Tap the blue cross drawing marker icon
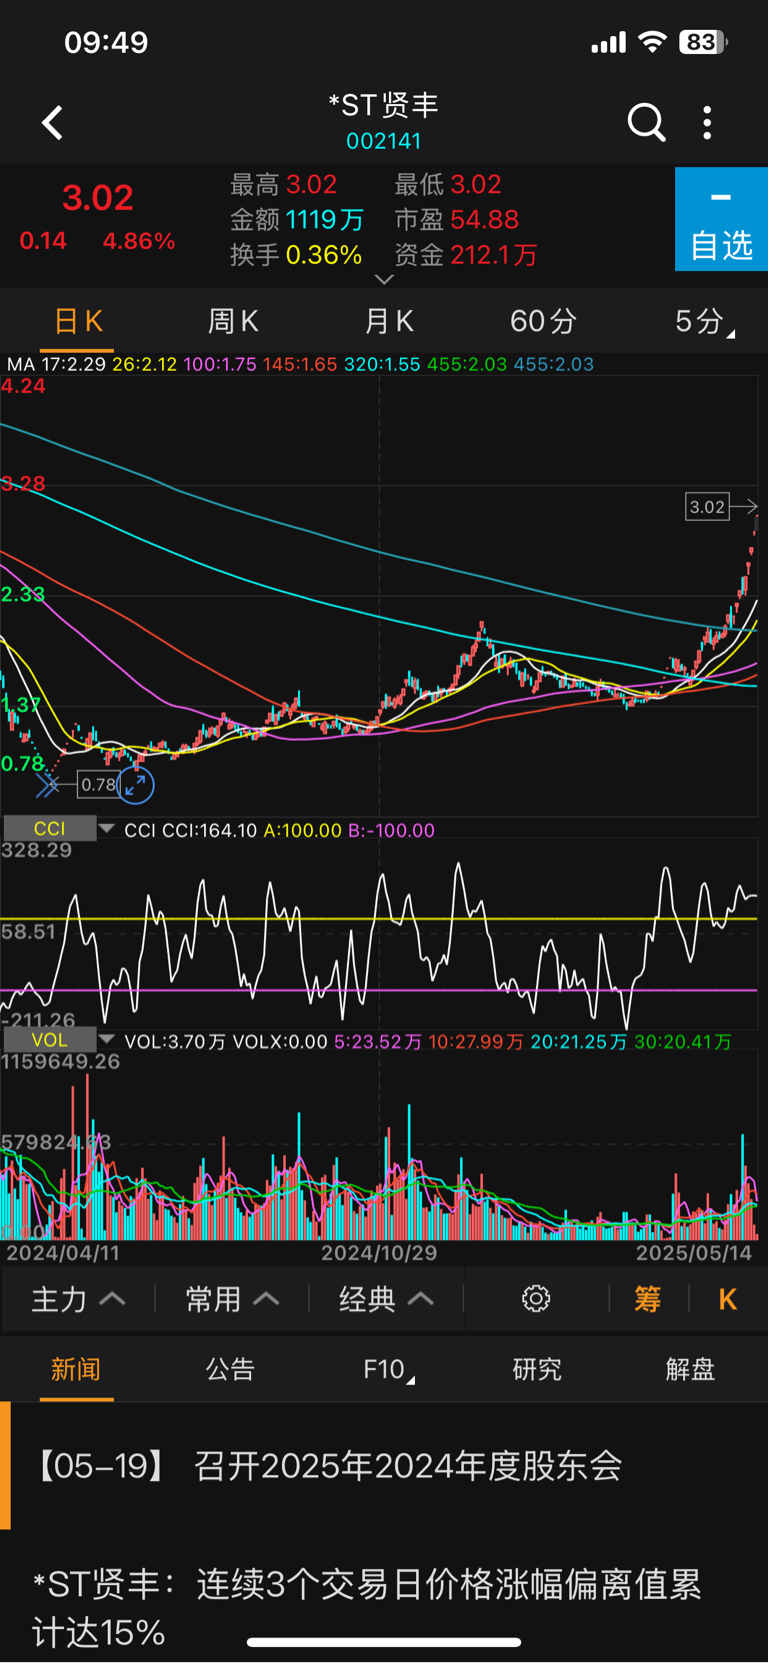Screen dimensions: 768x1663 click(x=47, y=786)
